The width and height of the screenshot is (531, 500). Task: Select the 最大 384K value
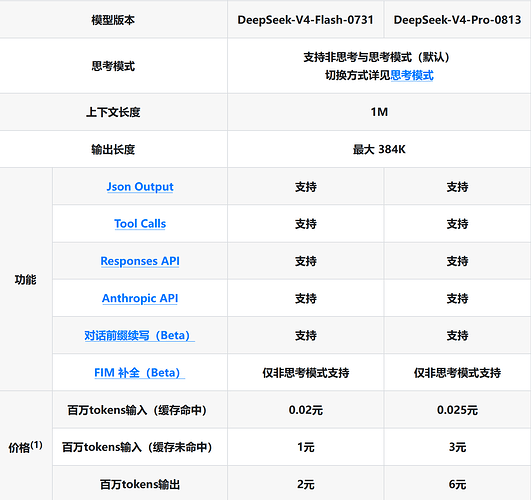pyautogui.click(x=379, y=149)
